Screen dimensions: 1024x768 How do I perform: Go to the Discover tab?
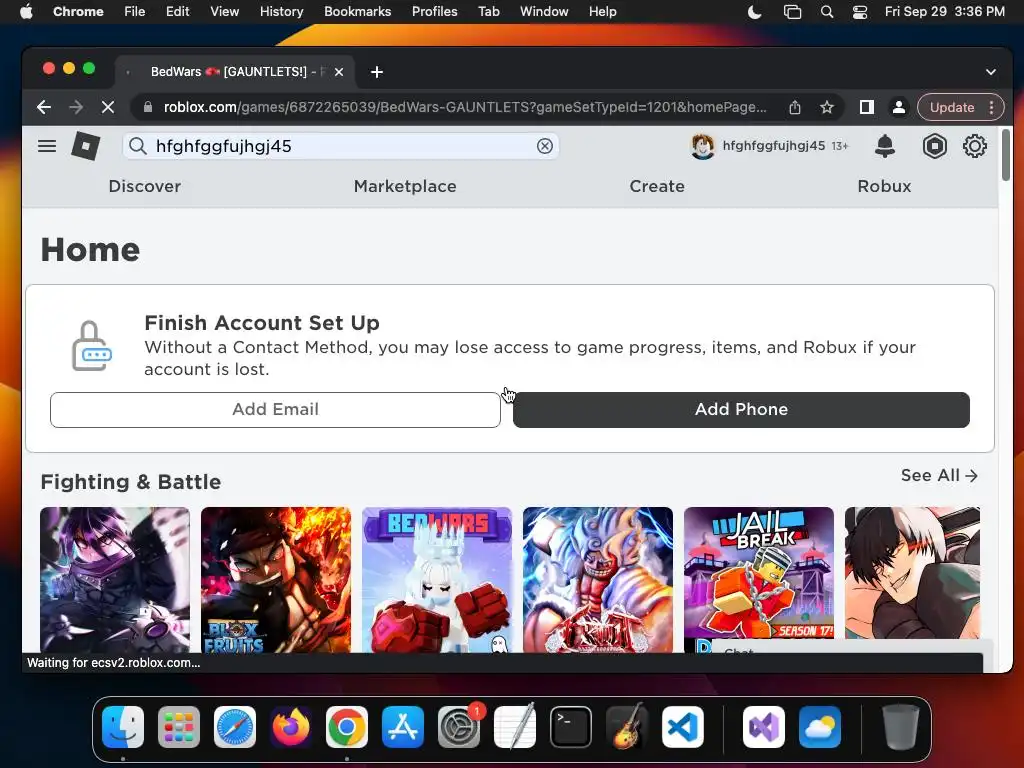144,186
